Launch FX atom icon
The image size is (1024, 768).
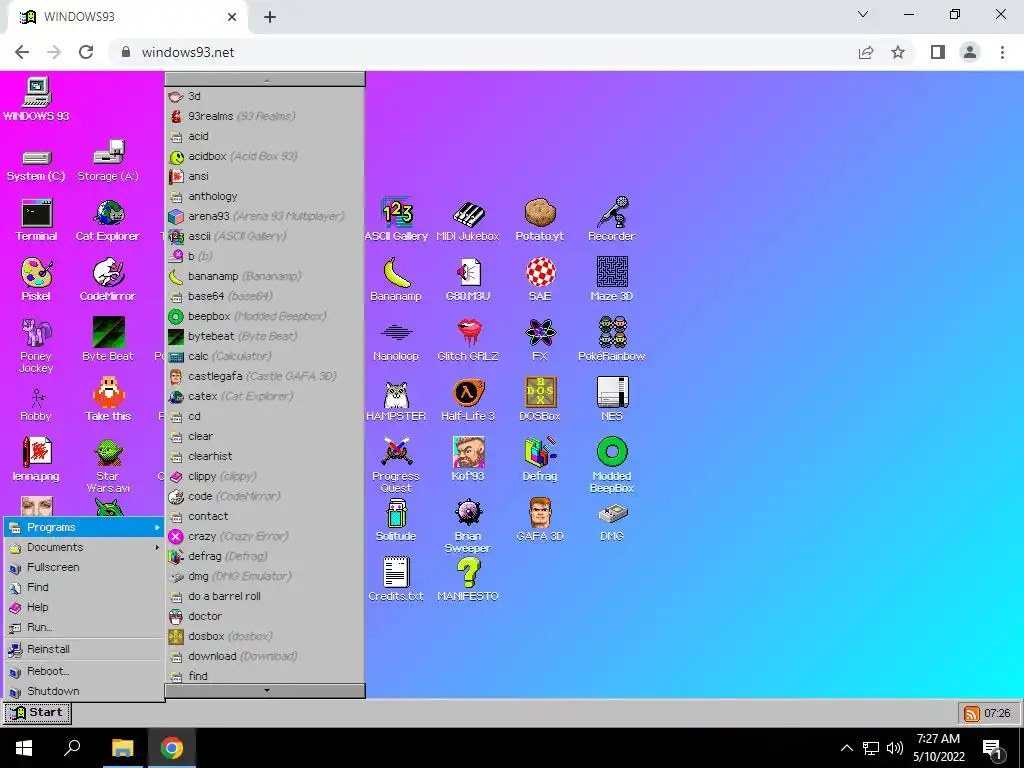coord(540,340)
